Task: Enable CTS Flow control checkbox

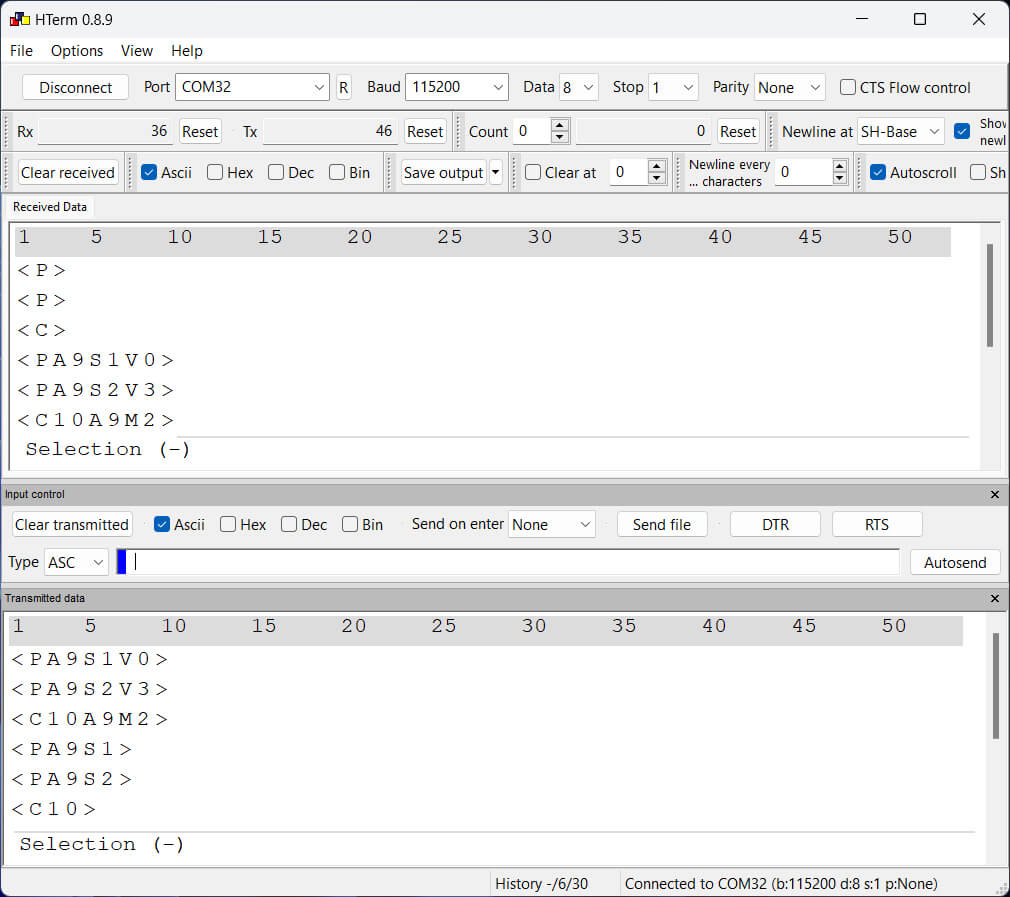Action: 848,87
